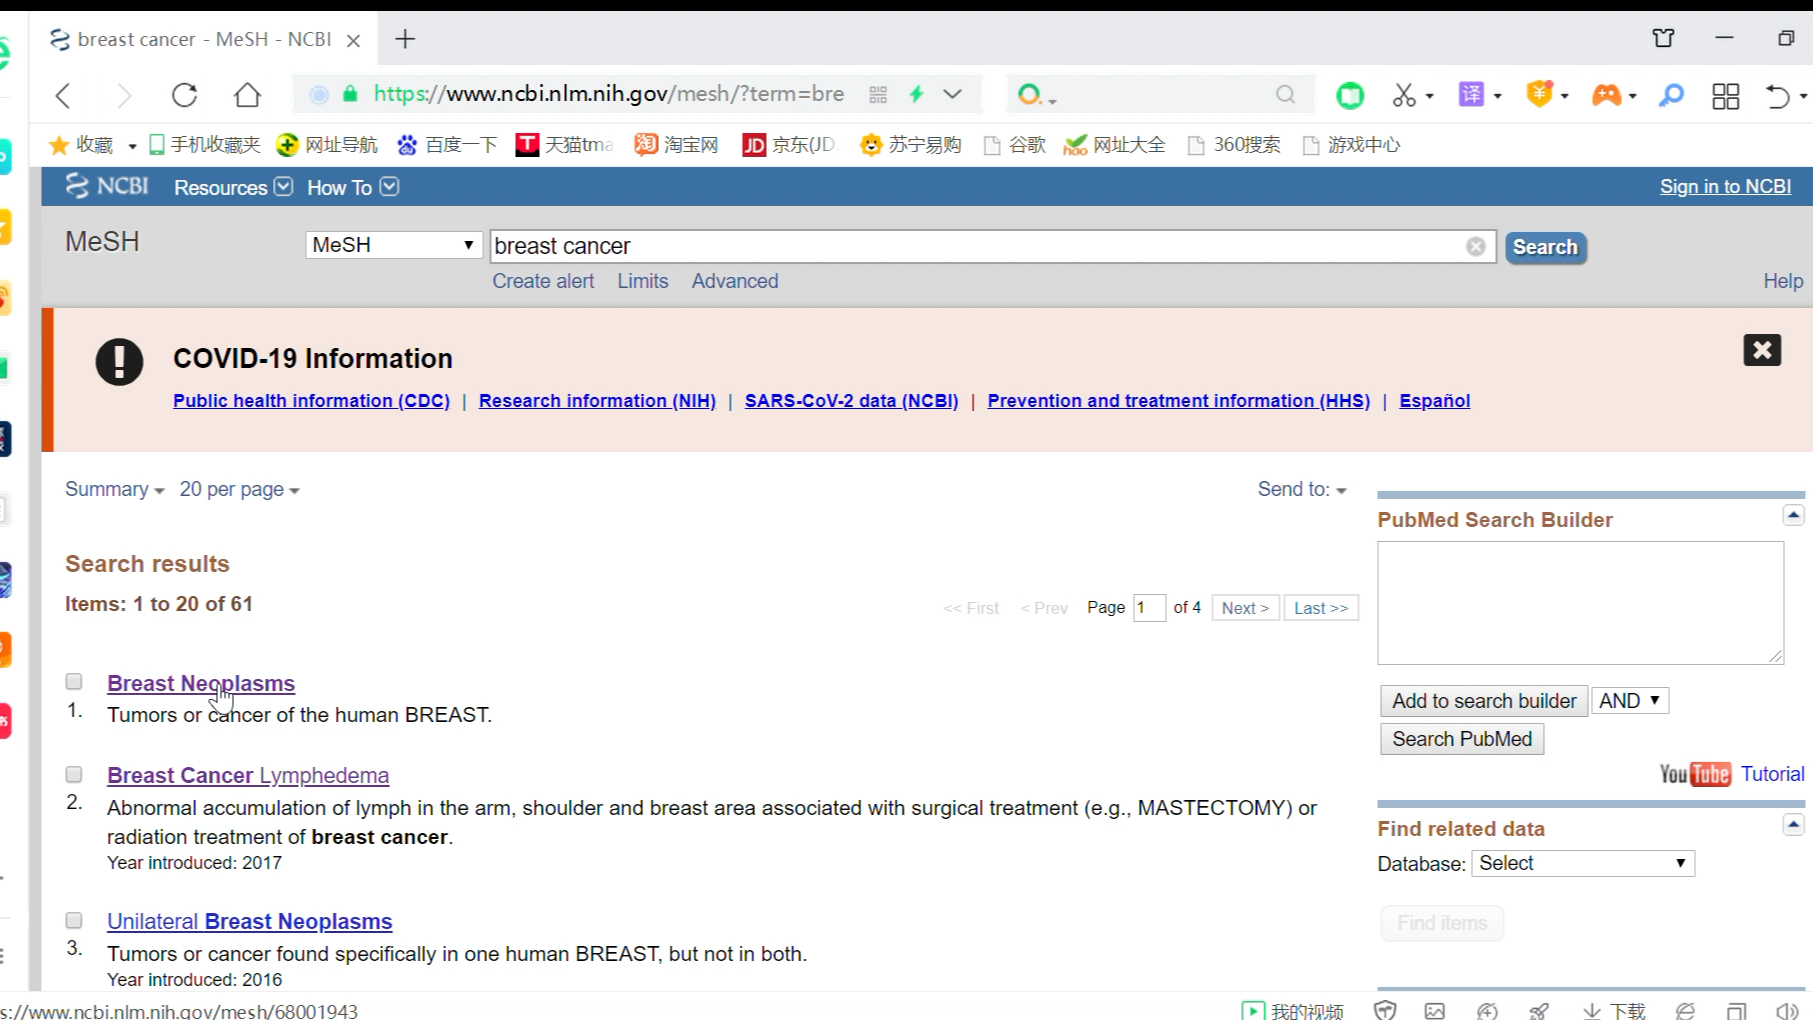Select the breast cancer MeSH browser tab
Viewport: 1813px width, 1020px height.
point(206,39)
